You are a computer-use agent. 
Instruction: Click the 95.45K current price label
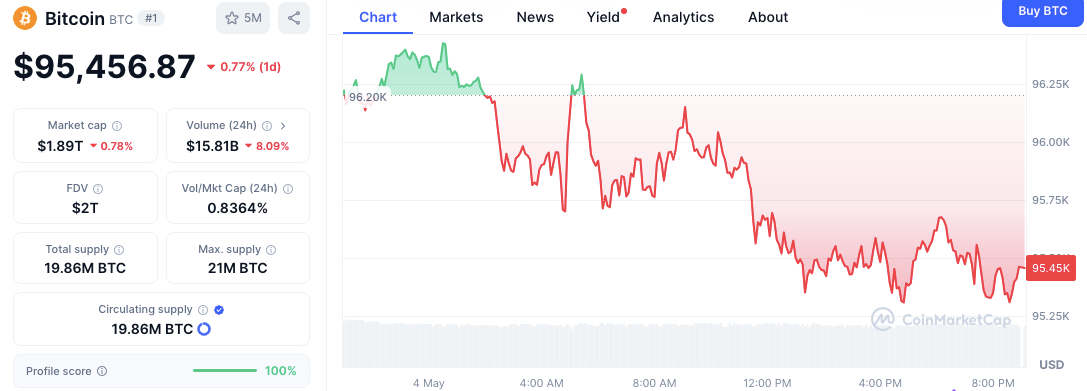click(x=1050, y=268)
